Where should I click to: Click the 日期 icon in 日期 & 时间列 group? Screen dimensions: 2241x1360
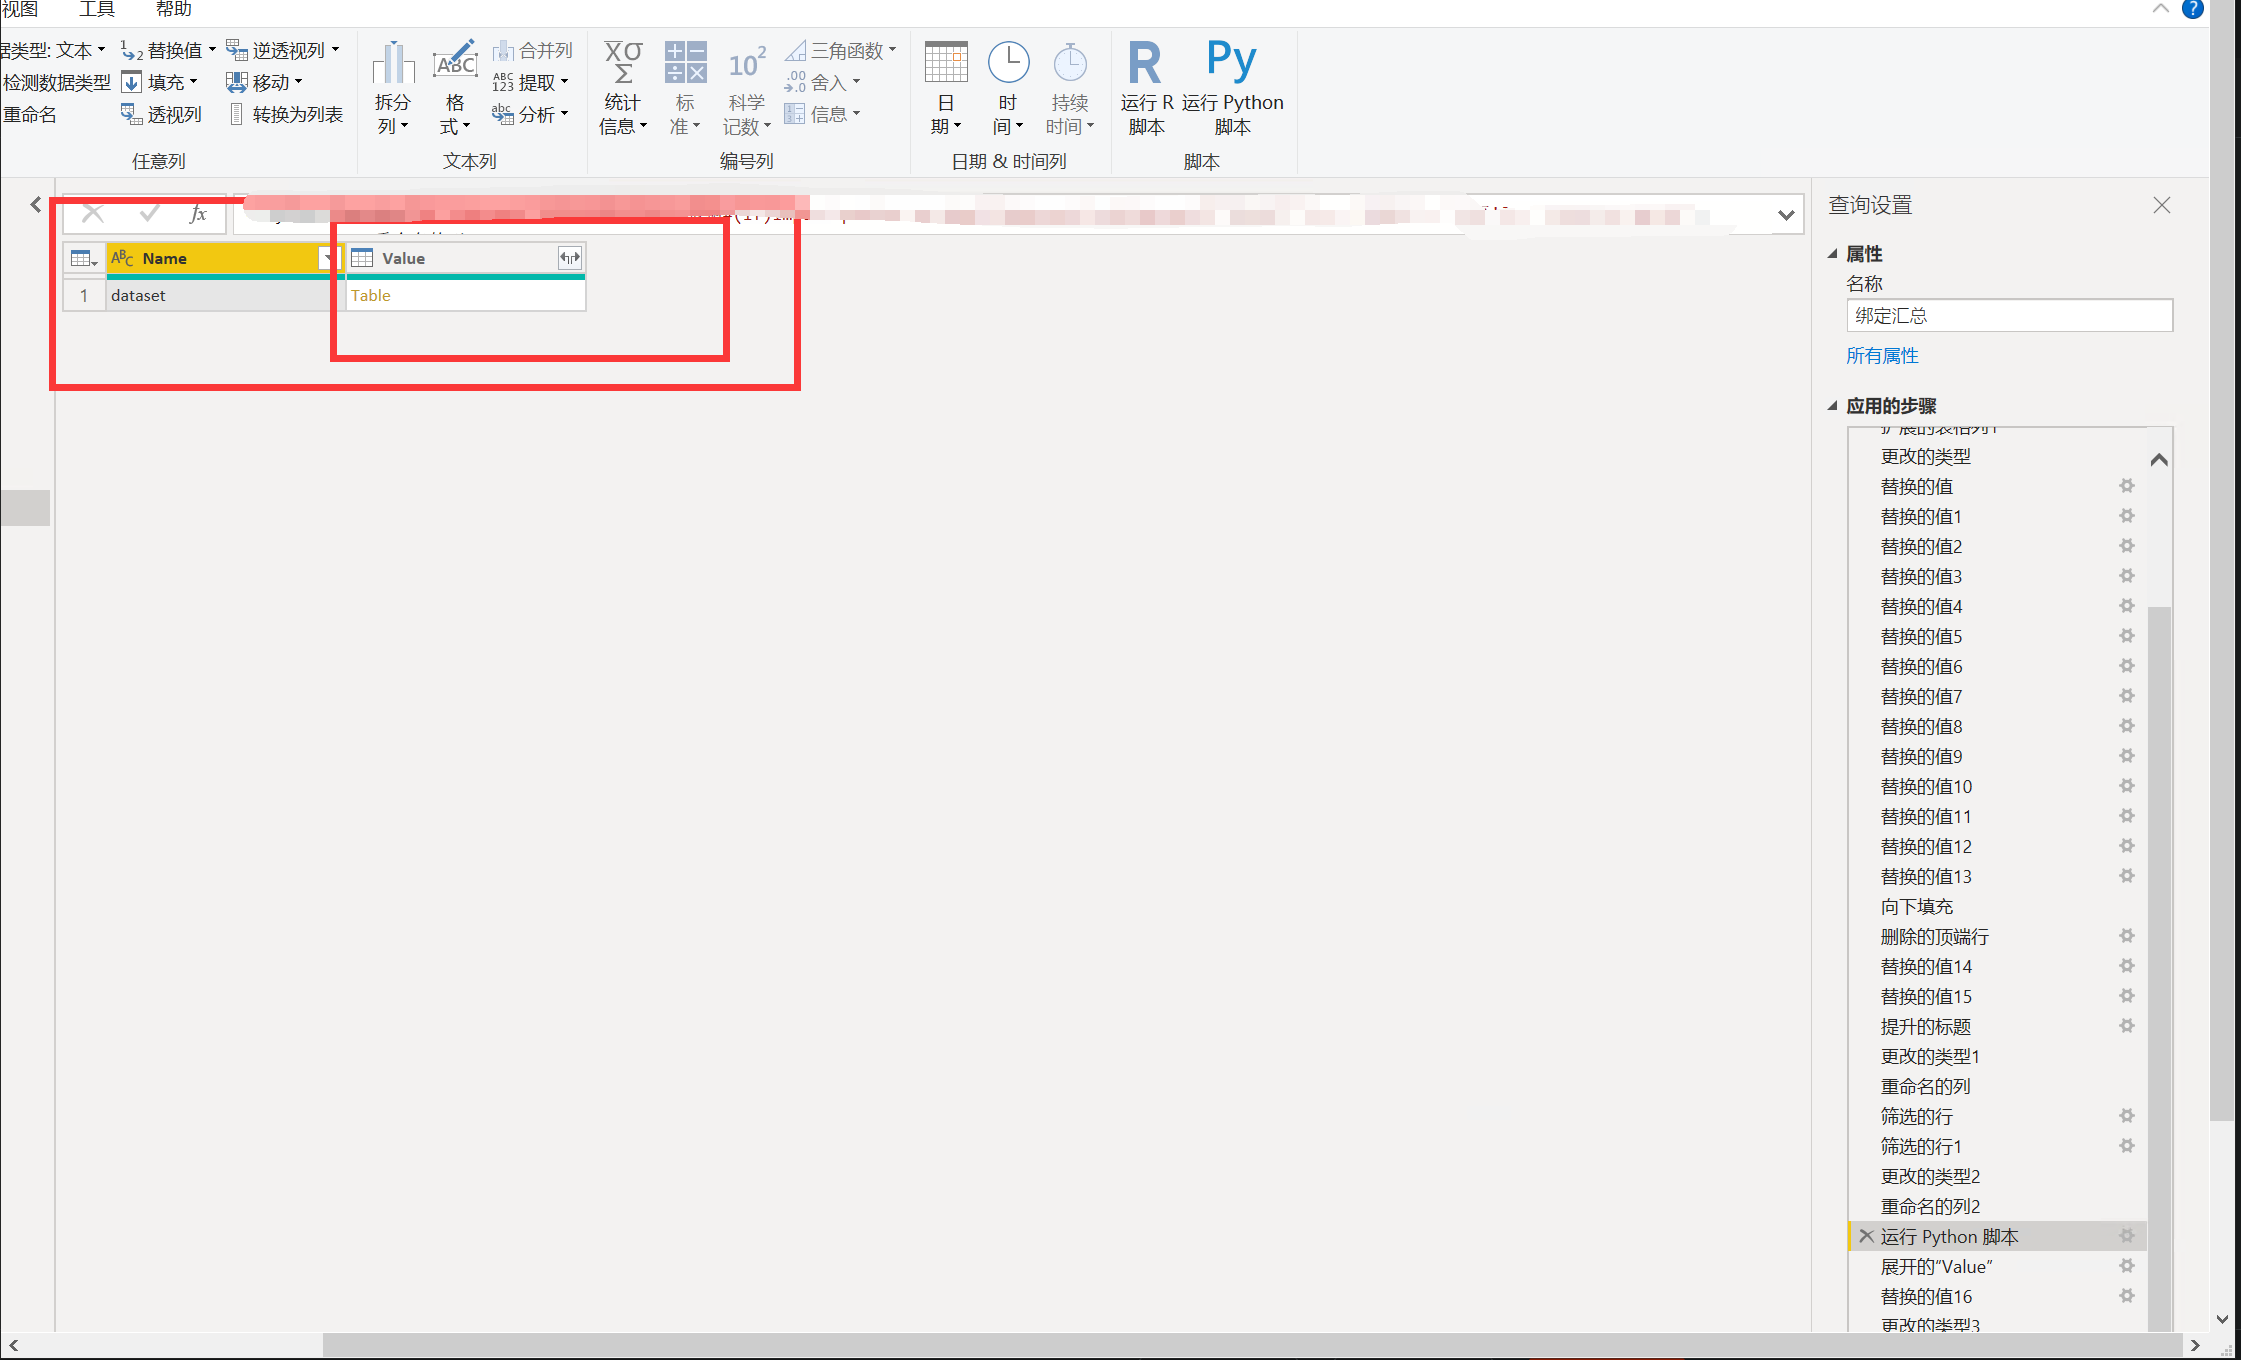point(945,85)
